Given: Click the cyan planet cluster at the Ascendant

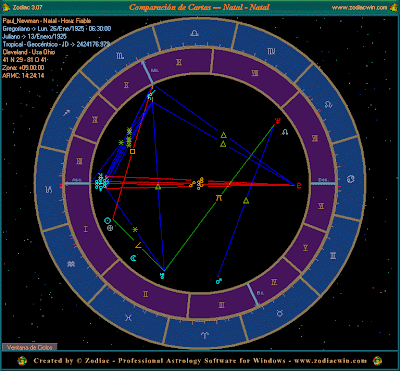Looking at the screenshot, I should [101, 183].
